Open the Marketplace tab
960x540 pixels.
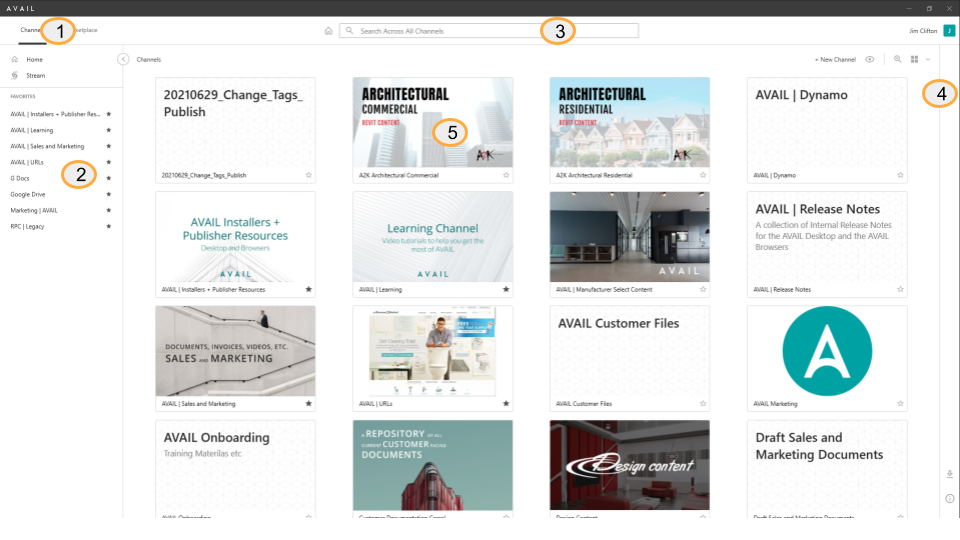point(84,30)
